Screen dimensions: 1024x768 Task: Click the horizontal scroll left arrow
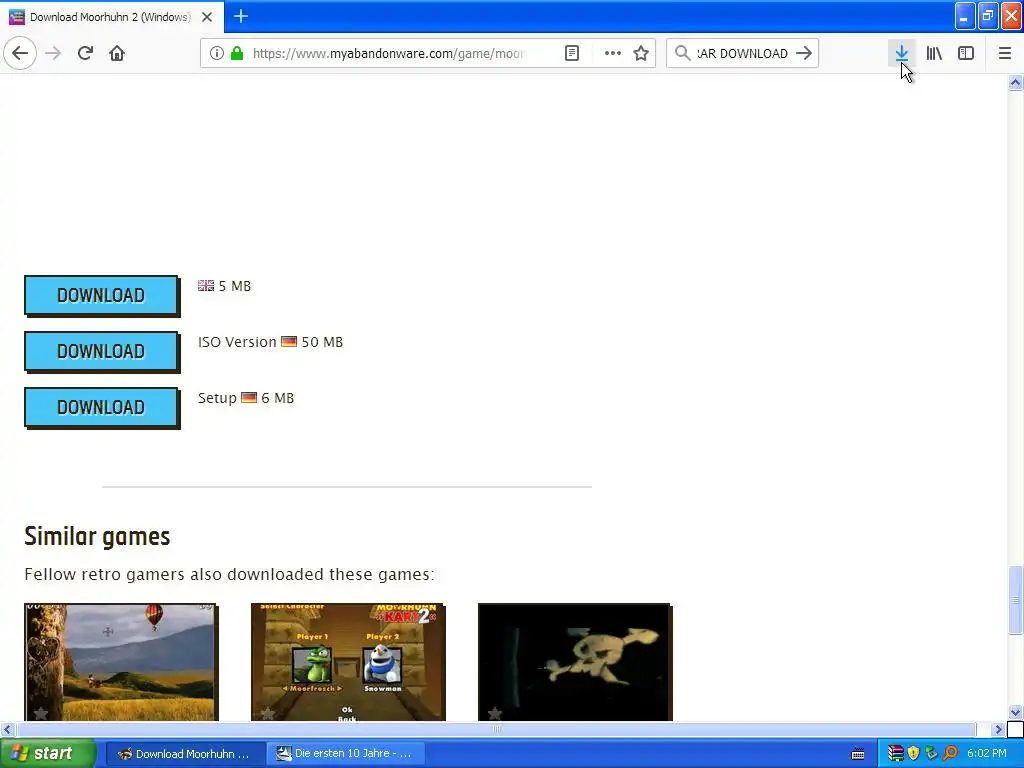pyautogui.click(x=7, y=729)
